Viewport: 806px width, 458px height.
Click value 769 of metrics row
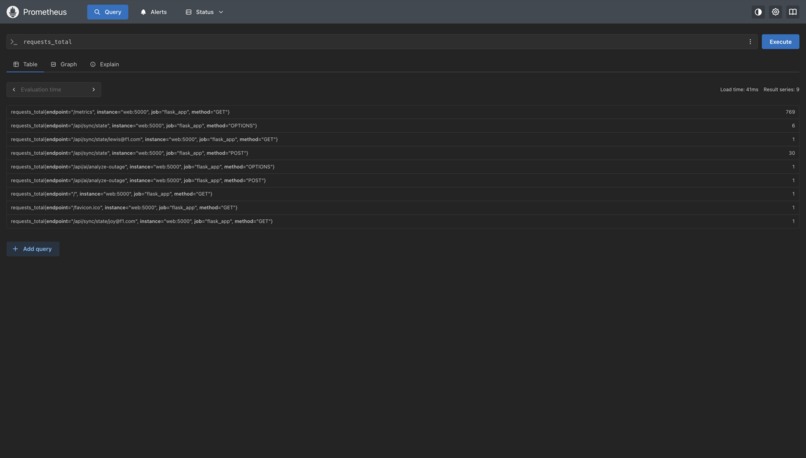(x=790, y=112)
